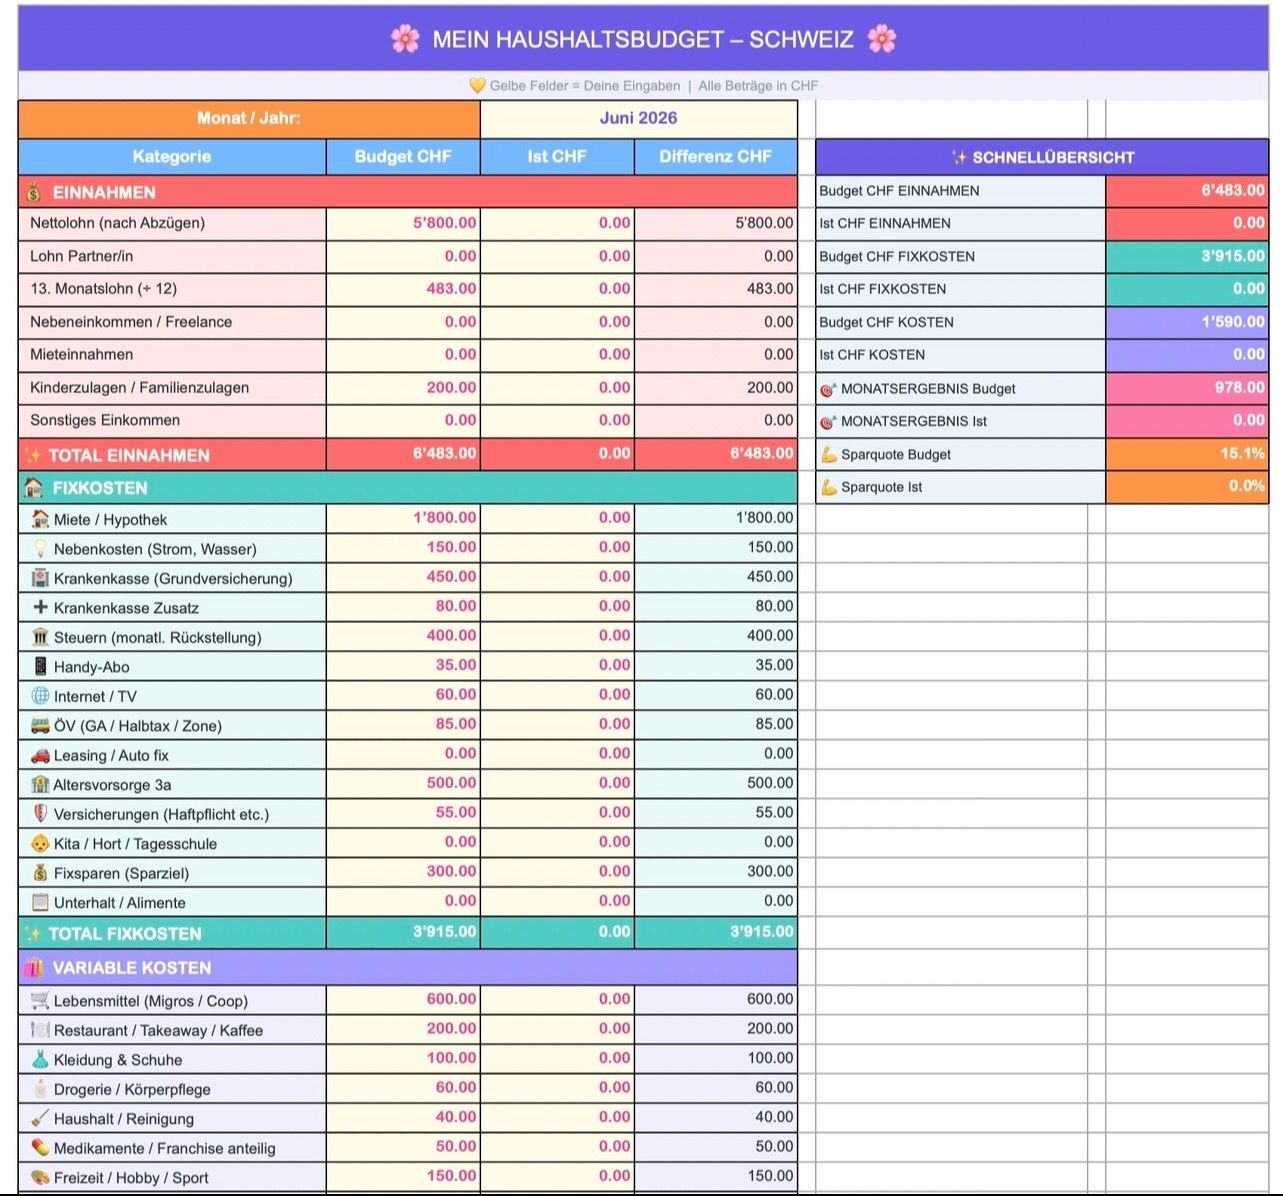Click the phone icon beside Handy-Abo
The height and width of the screenshot is (1196, 1283).
click(x=40, y=666)
